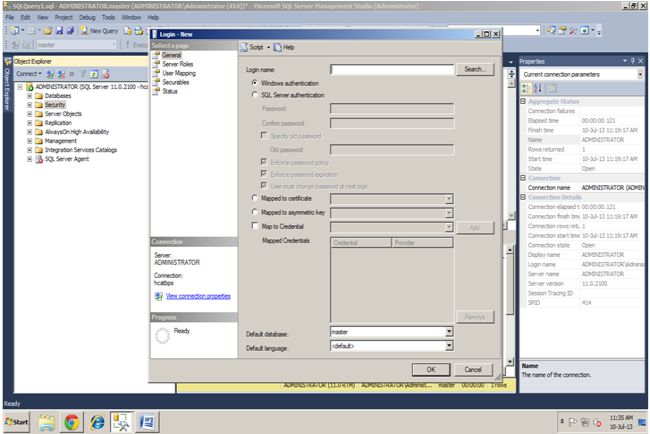Click the Property Pages icon in Properties
650x434 pixels.
pyautogui.click(x=552, y=88)
